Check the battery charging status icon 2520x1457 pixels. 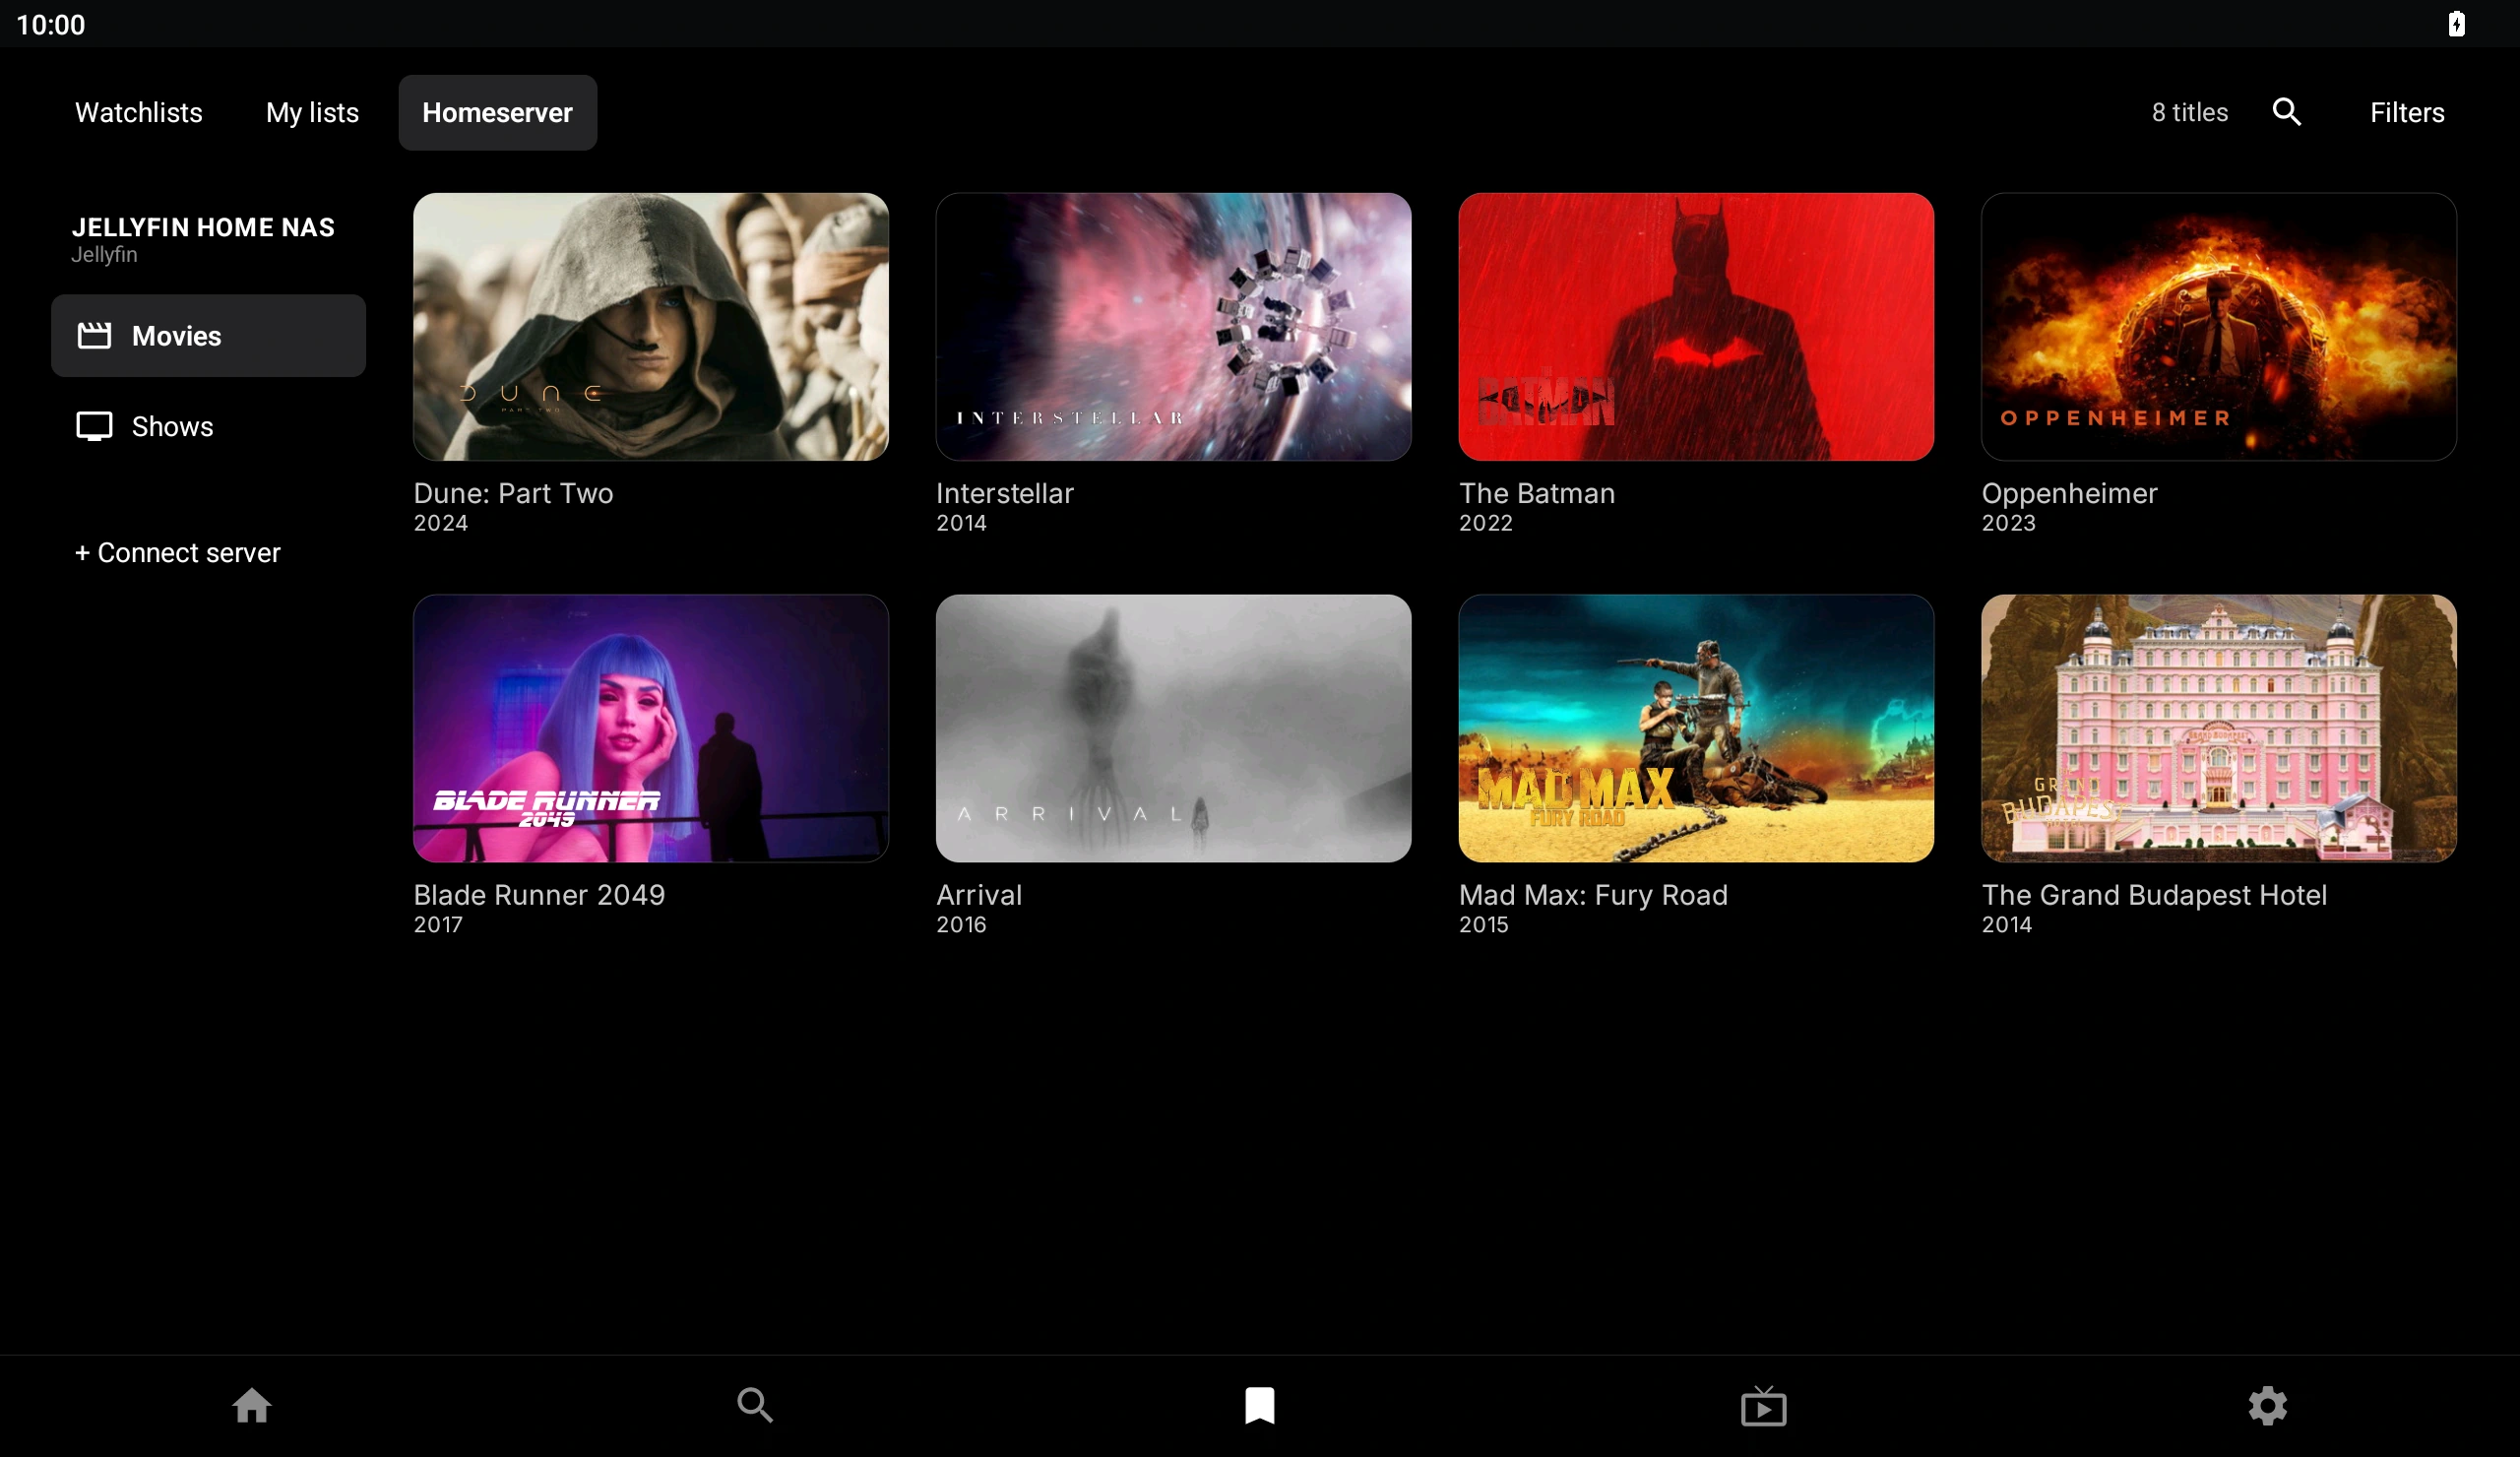pos(2456,23)
